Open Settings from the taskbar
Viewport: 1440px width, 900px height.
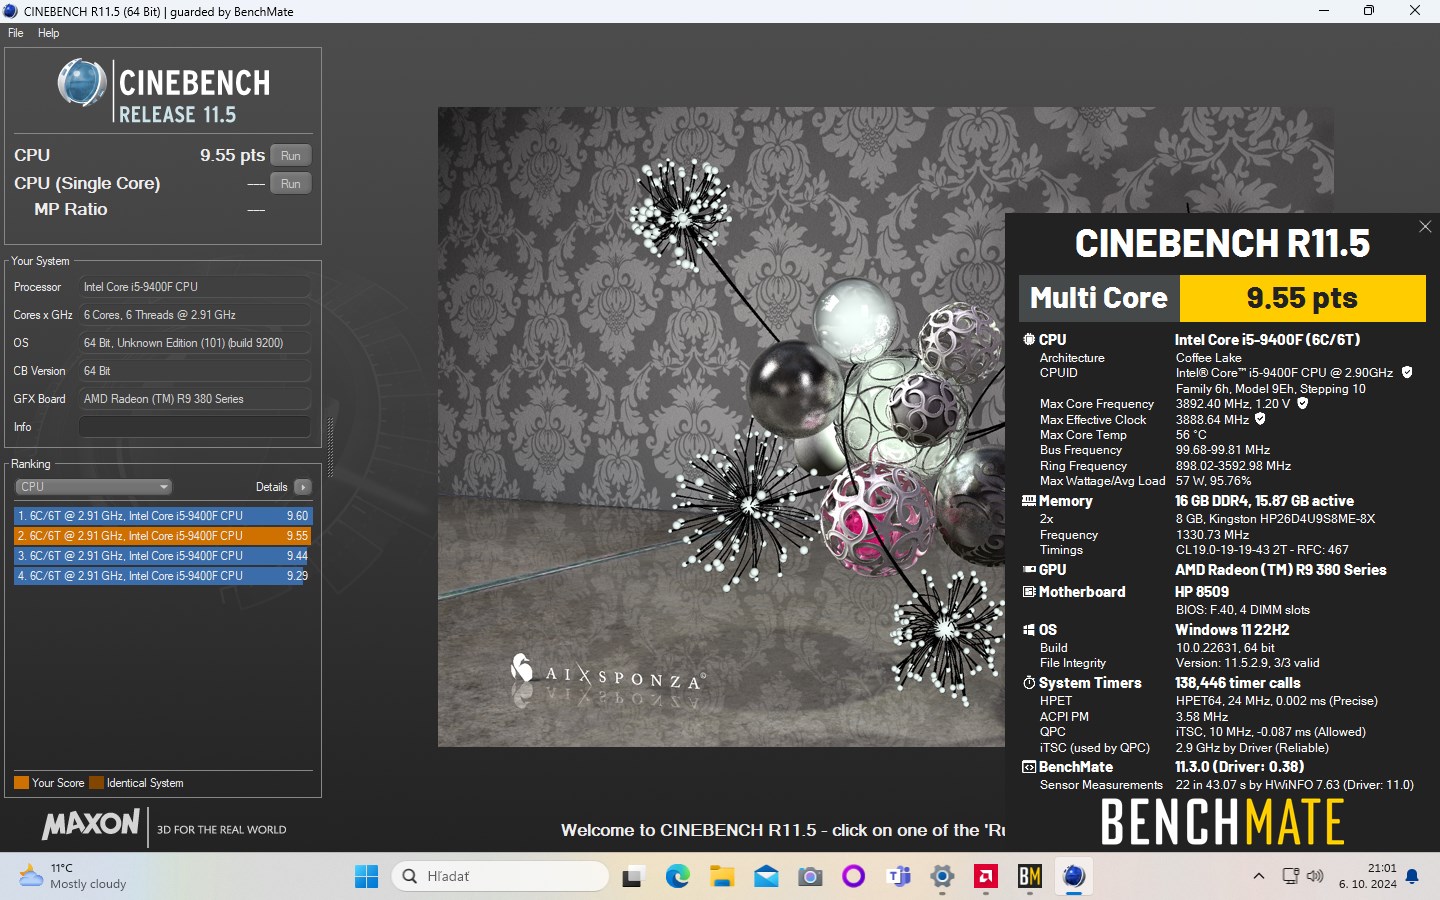(x=942, y=877)
